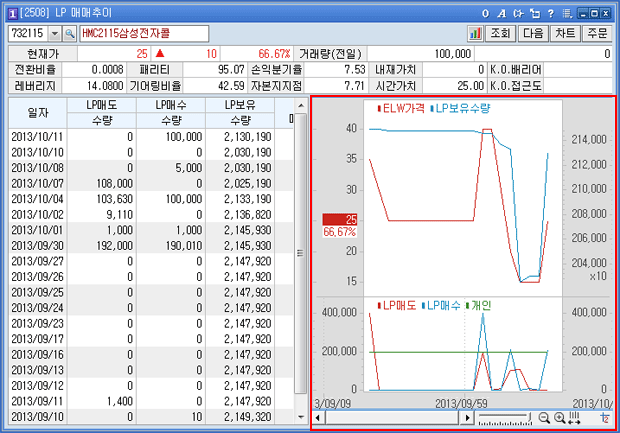Click the question mark help icon

coord(548,12)
